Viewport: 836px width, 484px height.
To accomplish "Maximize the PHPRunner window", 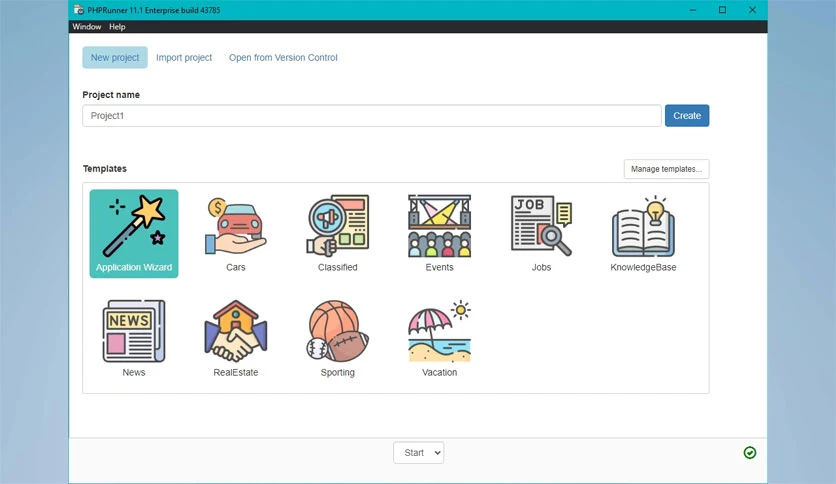I will pos(722,10).
